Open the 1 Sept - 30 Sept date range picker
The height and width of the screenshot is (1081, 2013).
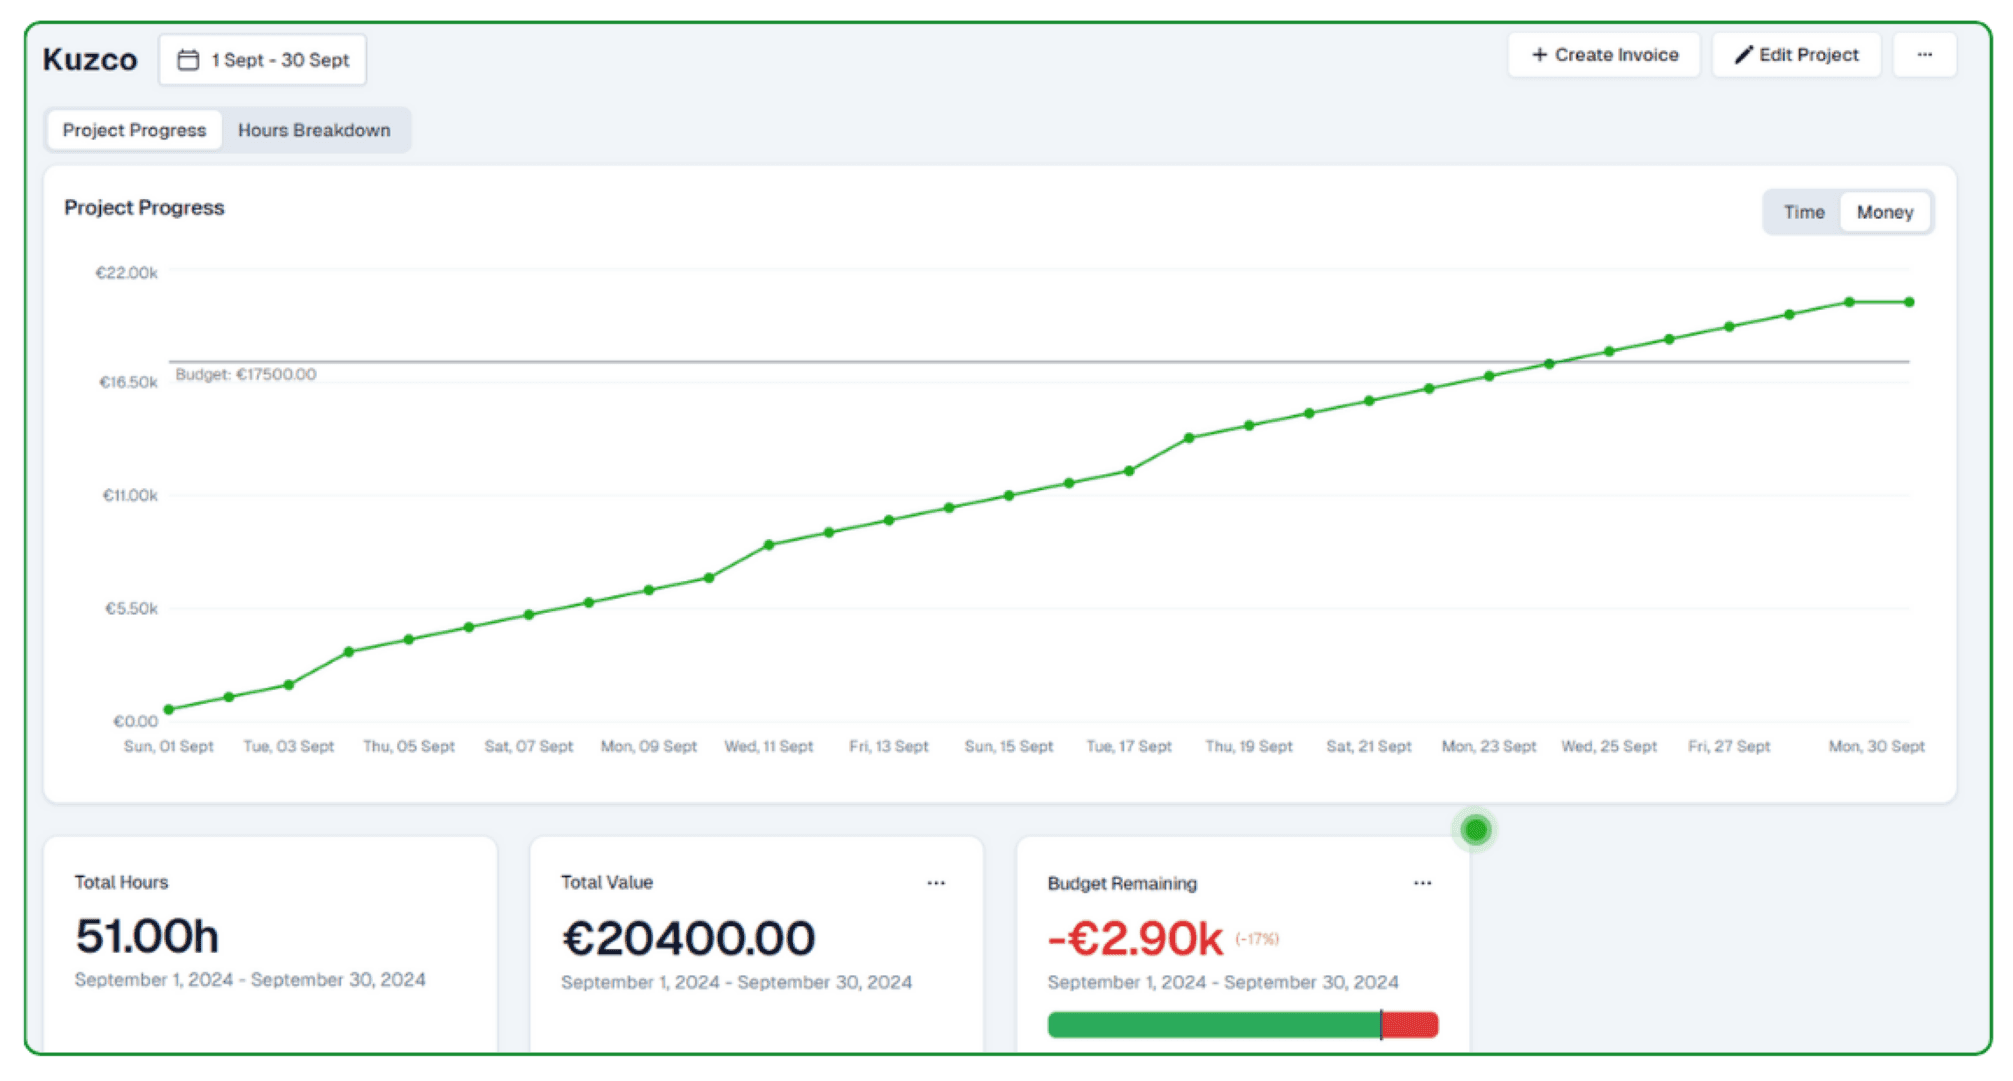[x=262, y=60]
